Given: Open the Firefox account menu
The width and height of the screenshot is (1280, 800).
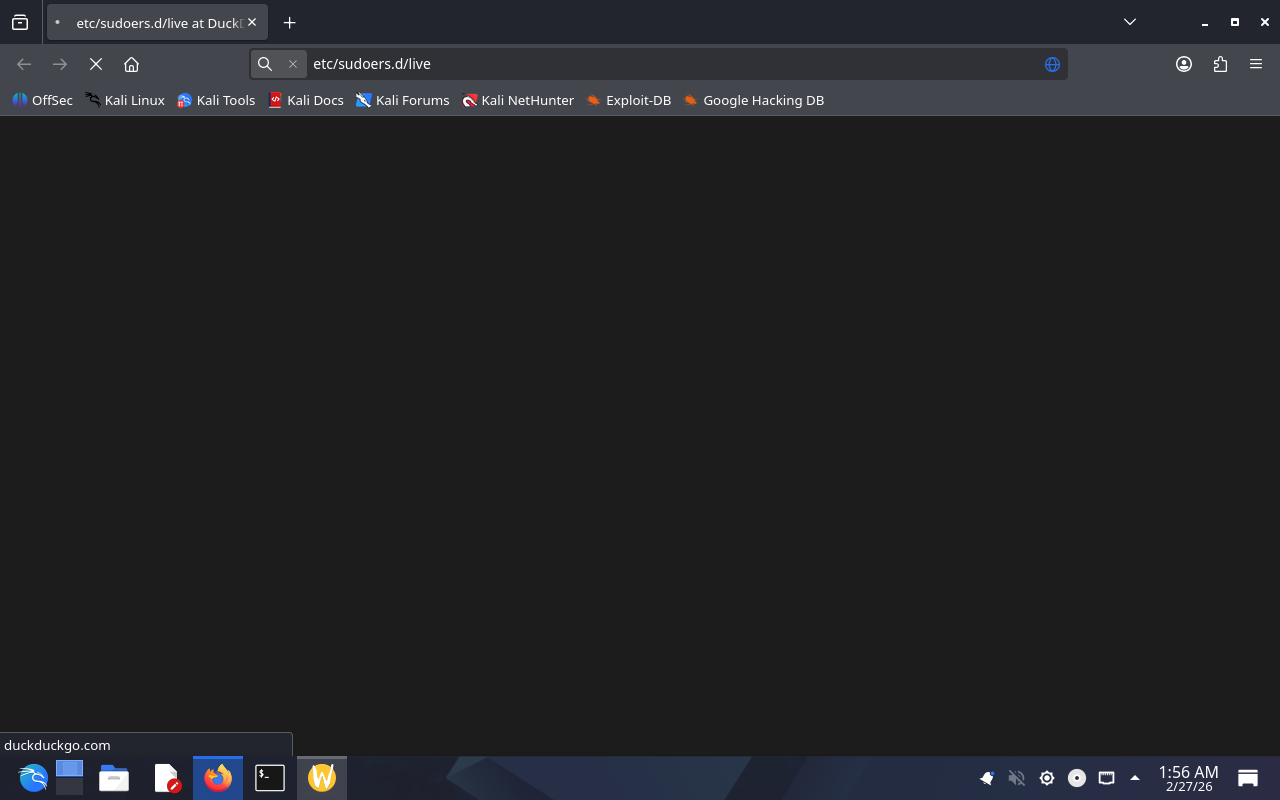Looking at the screenshot, I should pos(1184,64).
